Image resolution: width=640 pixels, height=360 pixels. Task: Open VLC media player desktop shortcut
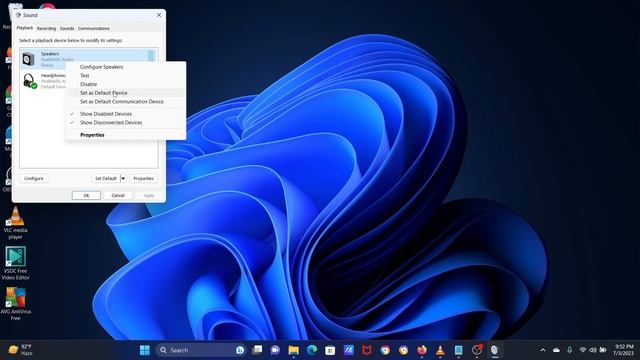[16, 223]
